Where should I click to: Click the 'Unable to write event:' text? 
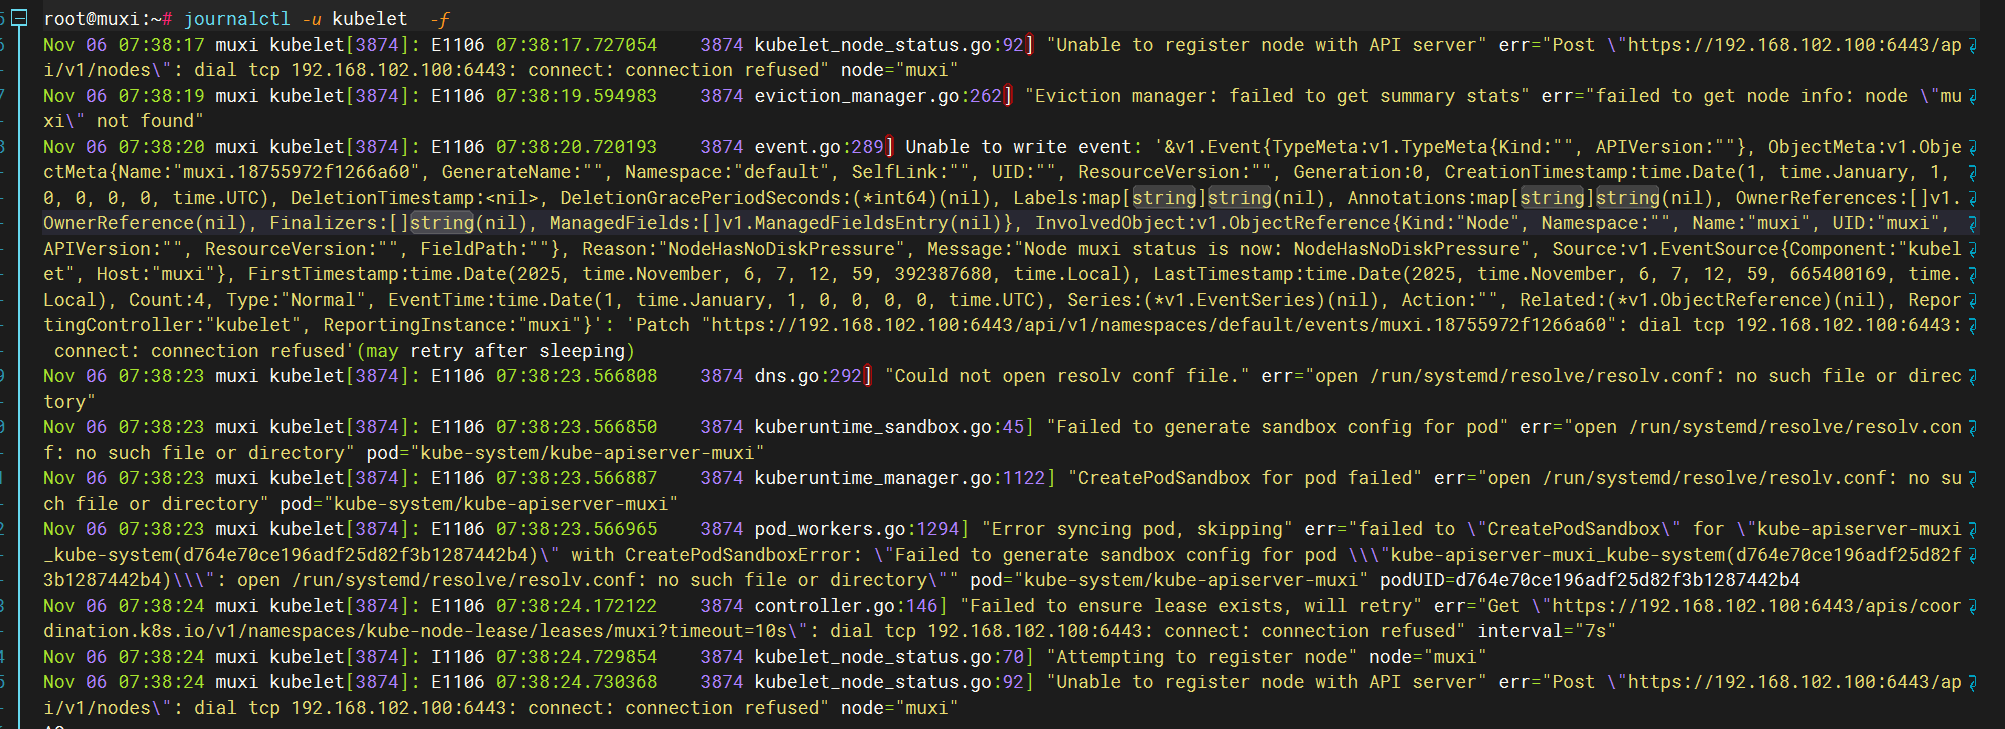(1024, 147)
